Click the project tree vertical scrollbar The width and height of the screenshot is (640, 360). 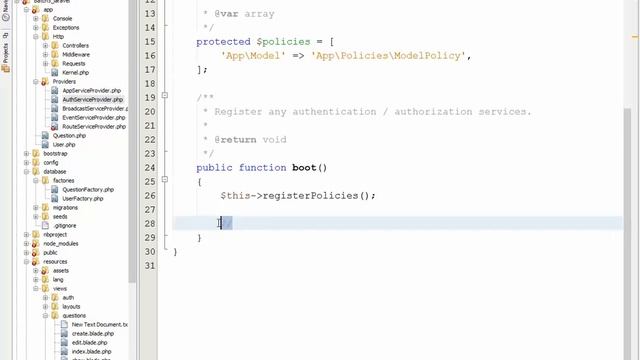click(x=132, y=141)
